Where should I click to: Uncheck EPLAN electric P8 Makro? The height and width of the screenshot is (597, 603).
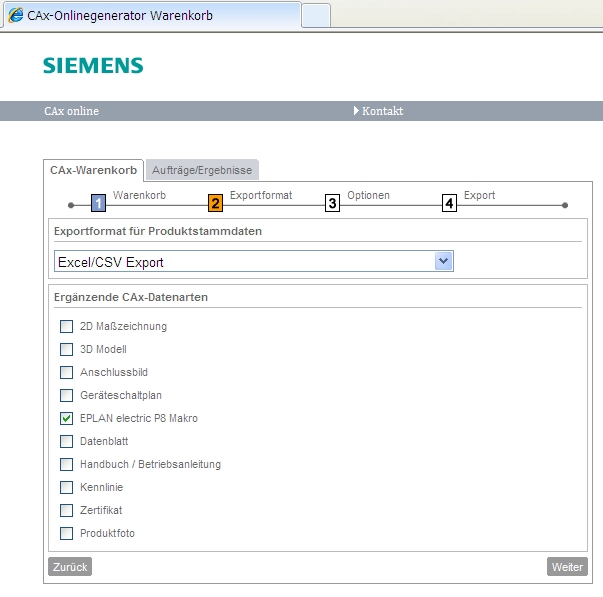[x=67, y=418]
